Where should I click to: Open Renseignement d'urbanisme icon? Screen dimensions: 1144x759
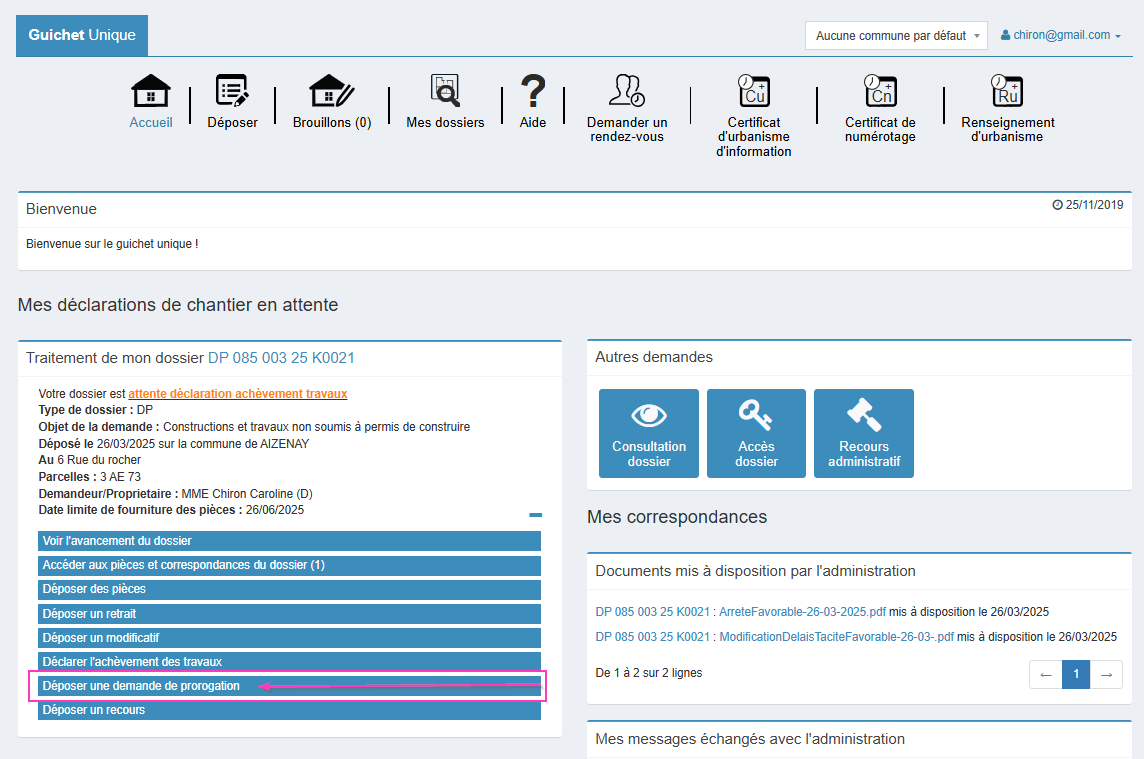point(1007,92)
